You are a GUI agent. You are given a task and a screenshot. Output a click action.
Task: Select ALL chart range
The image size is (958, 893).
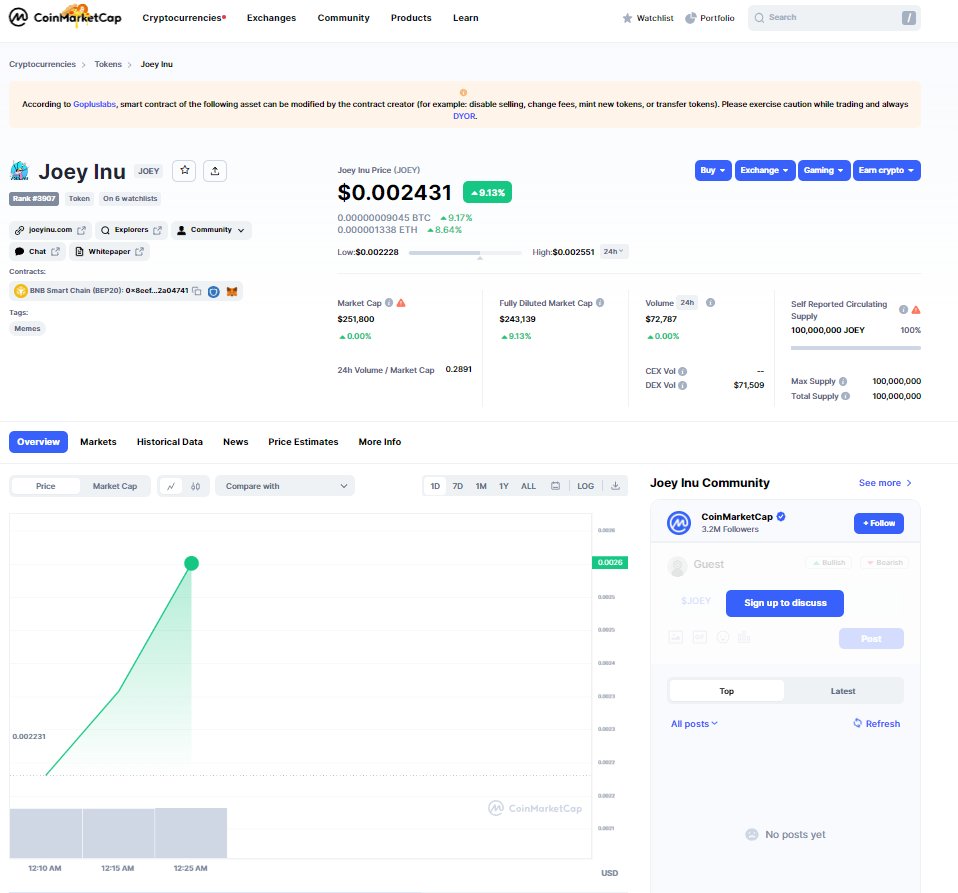[528, 486]
